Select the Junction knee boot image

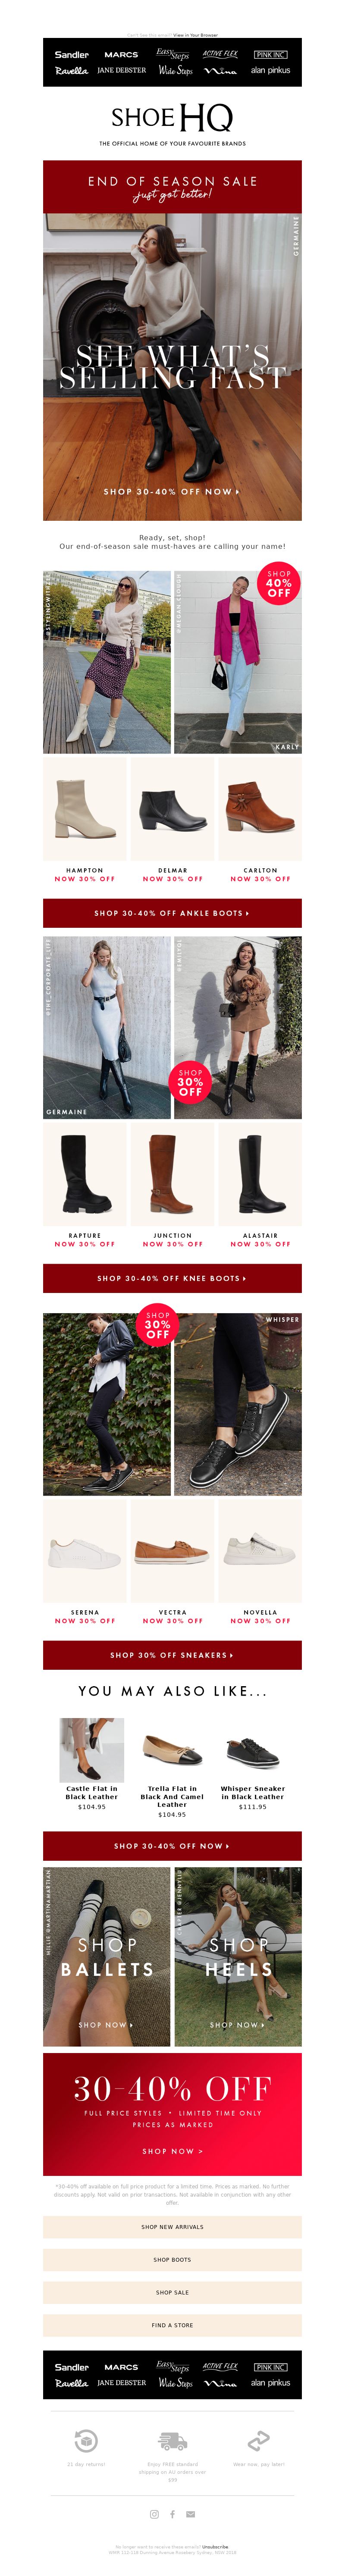tap(172, 1174)
